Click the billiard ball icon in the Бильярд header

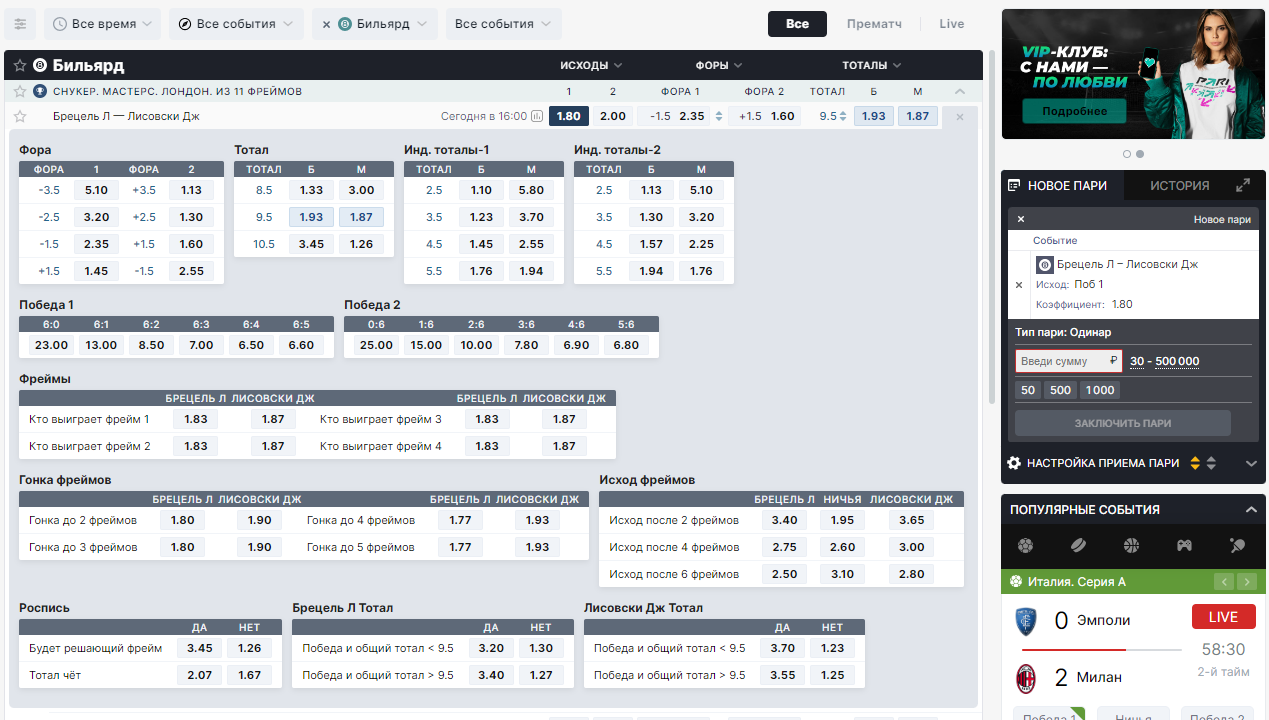click(x=40, y=66)
